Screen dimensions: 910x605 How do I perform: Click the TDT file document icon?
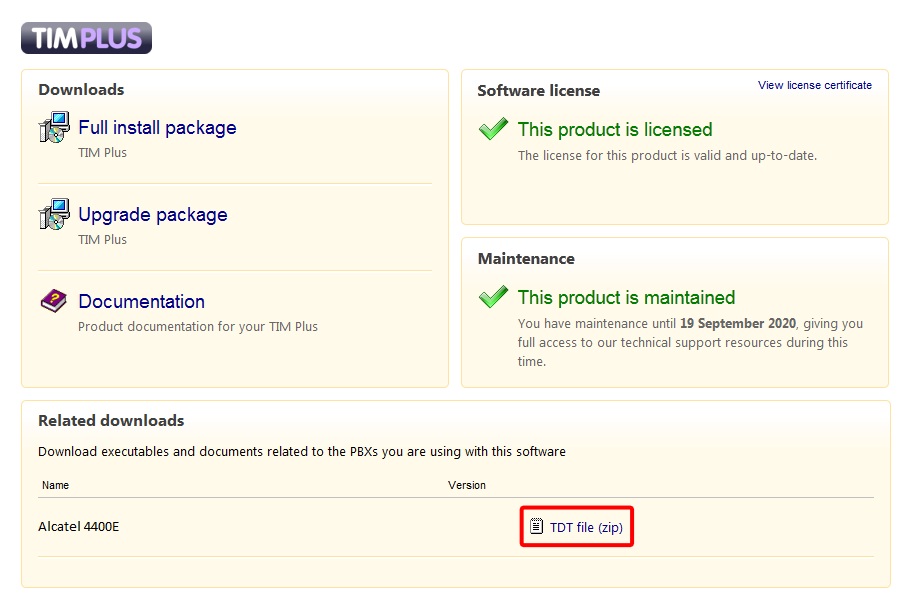(536, 526)
